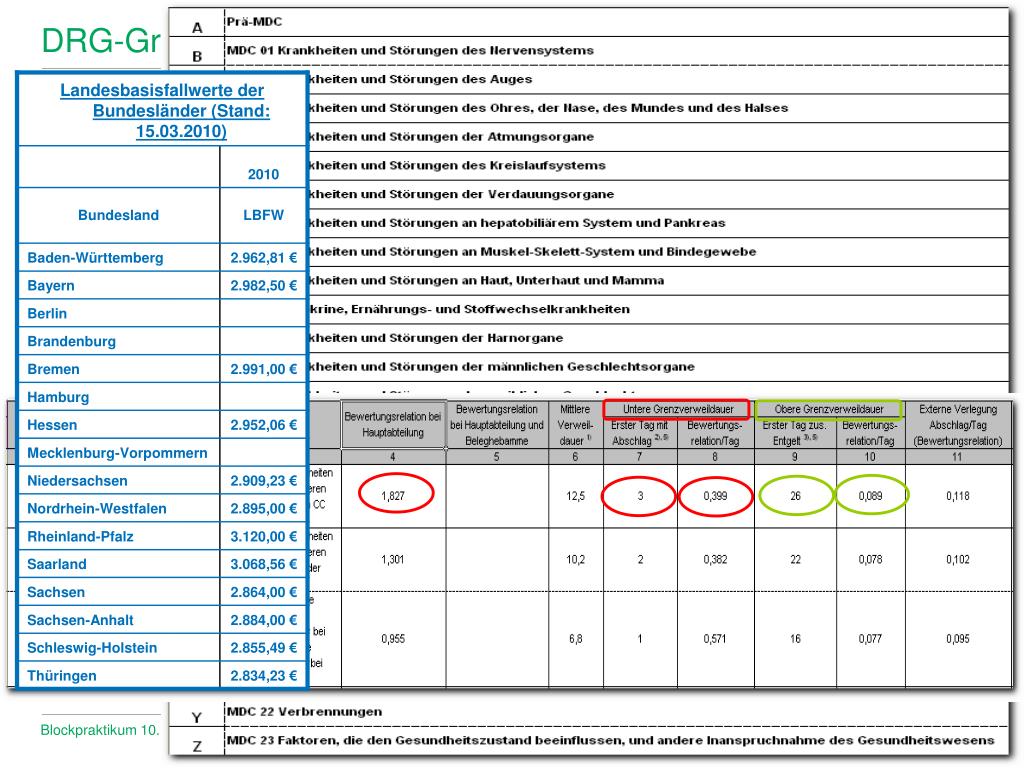The image size is (1024, 768).
Task: Click the Bayern value 2.982,50 €
Action: 263,285
